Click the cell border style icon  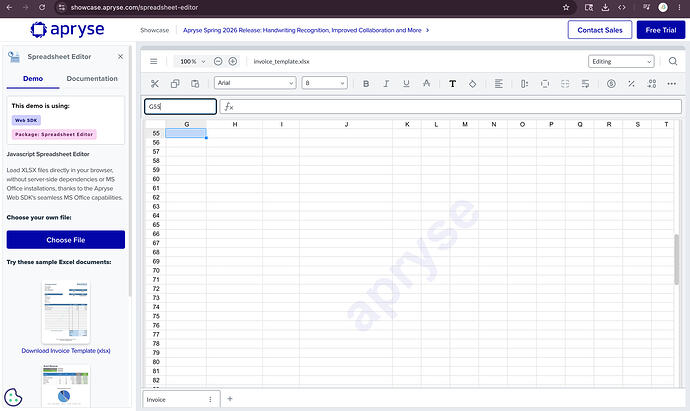pos(545,84)
